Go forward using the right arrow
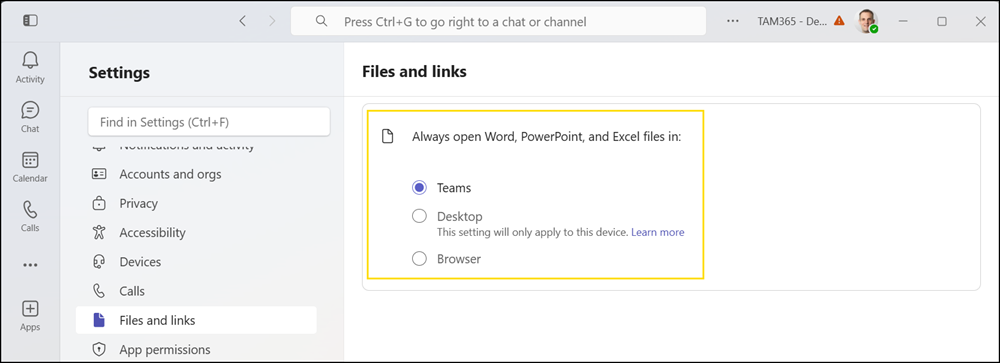Viewport: 1000px width, 363px height. click(x=272, y=21)
